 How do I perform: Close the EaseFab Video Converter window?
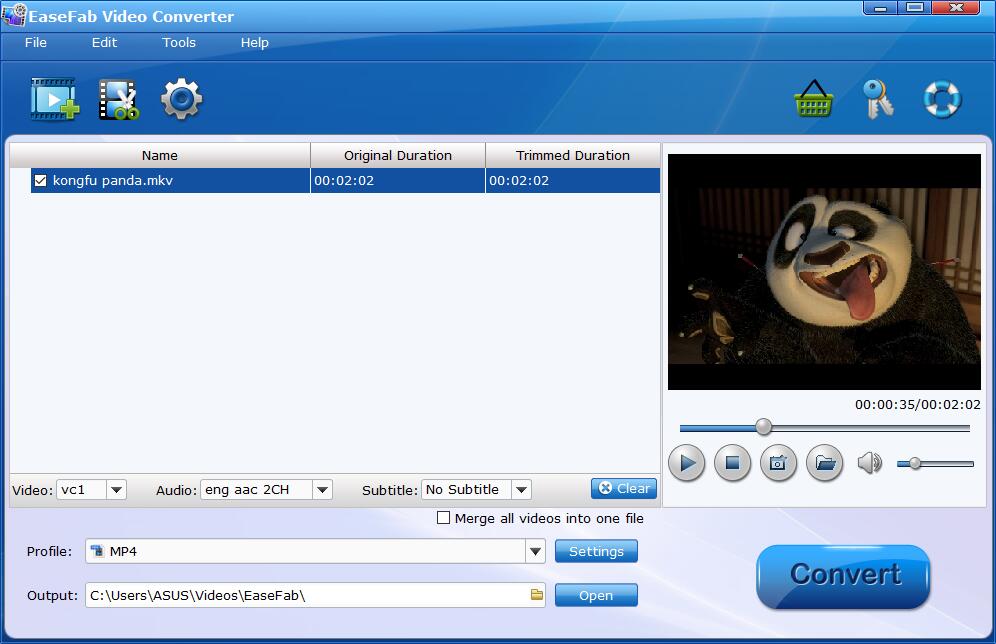pyautogui.click(x=956, y=8)
